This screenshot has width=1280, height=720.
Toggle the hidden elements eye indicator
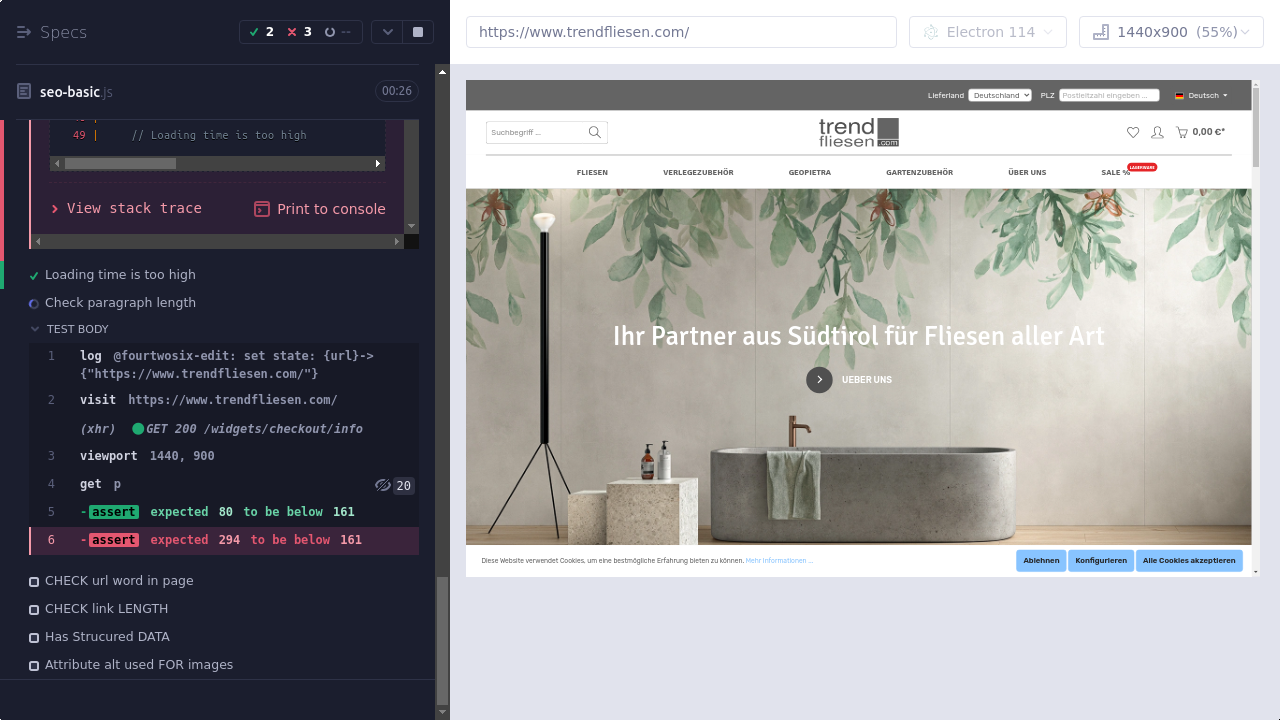click(x=383, y=485)
